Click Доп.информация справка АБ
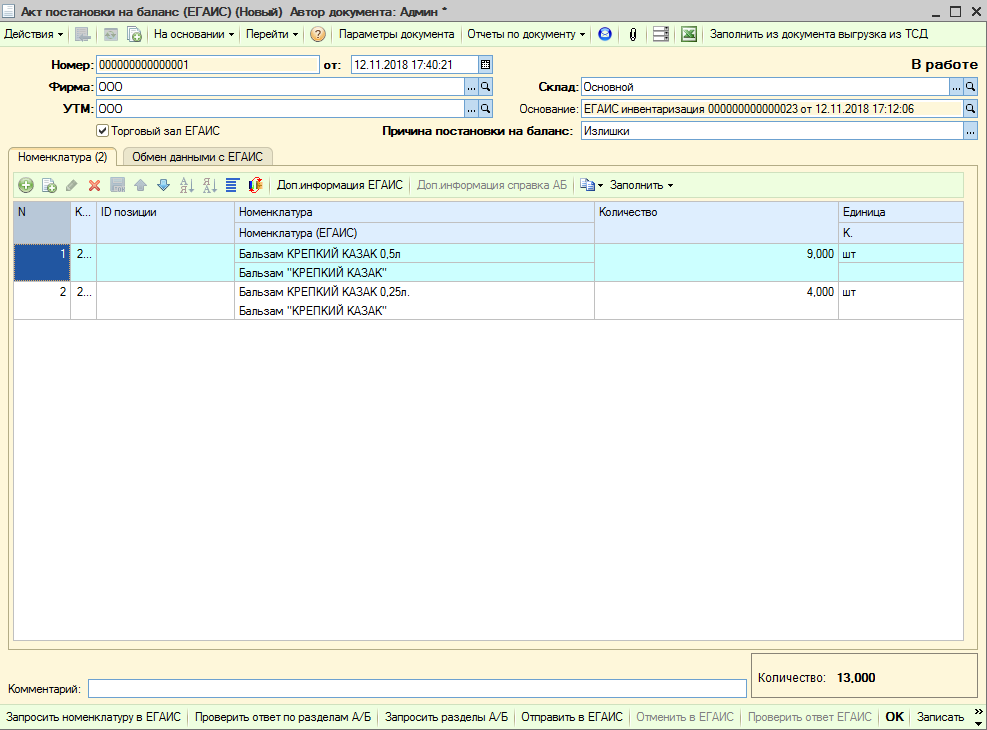The height and width of the screenshot is (730, 987). pyautogui.click(x=492, y=185)
